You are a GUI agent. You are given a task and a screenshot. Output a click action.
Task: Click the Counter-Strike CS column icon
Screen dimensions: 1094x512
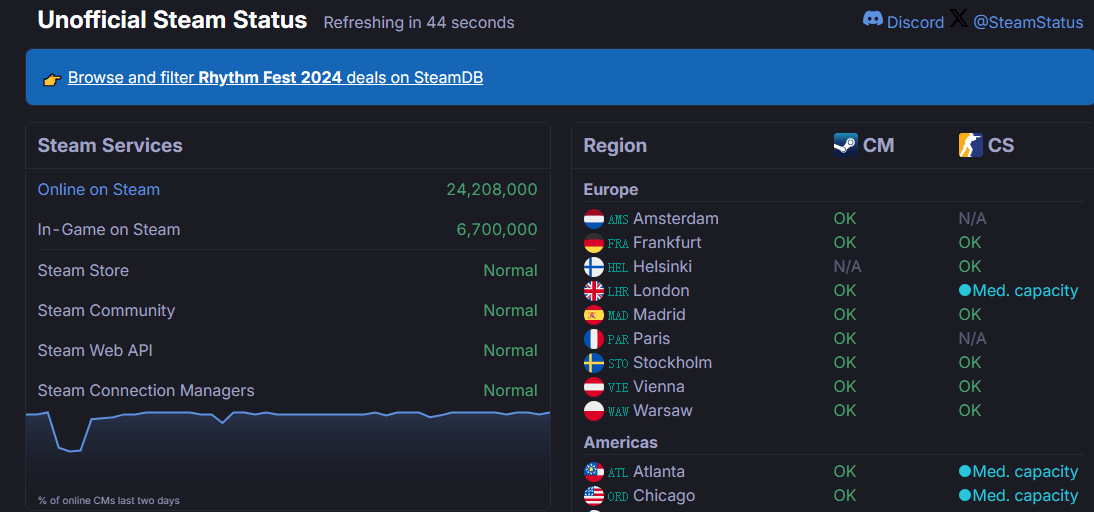tap(970, 145)
